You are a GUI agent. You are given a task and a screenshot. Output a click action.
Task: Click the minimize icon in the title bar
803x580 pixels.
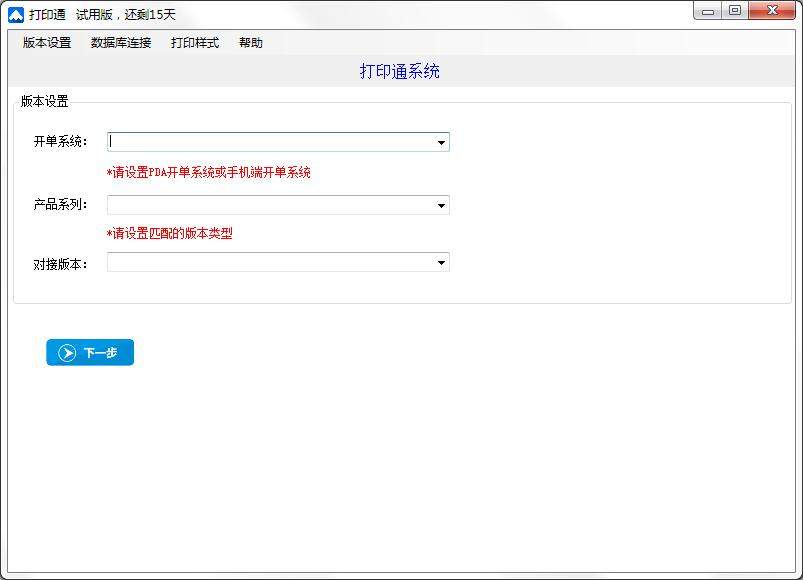pos(708,10)
